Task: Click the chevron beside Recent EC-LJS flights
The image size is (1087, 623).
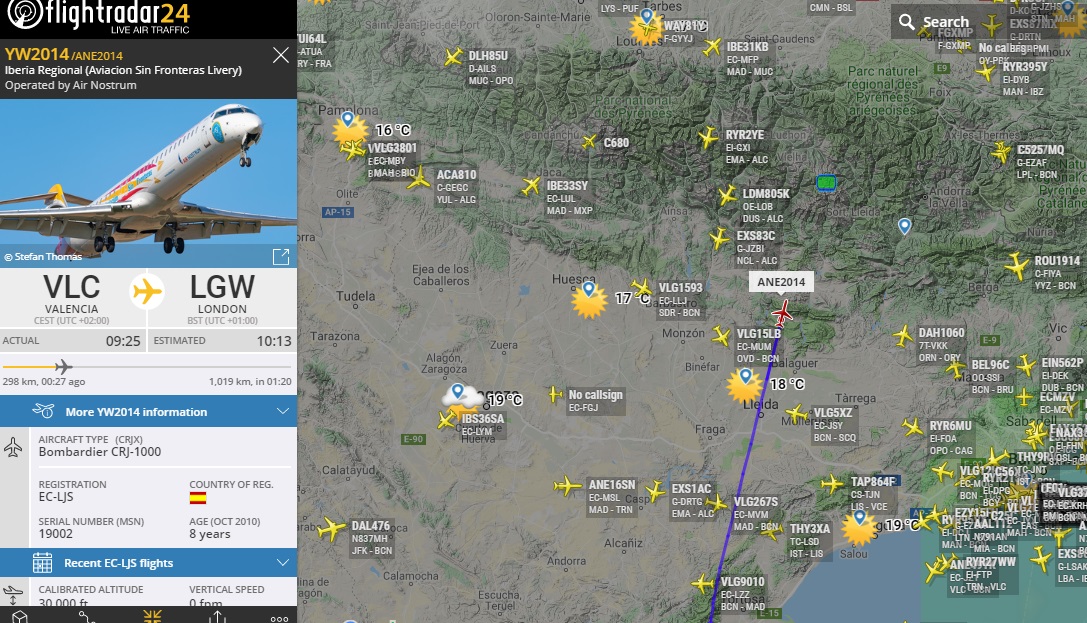Action: (x=282, y=563)
